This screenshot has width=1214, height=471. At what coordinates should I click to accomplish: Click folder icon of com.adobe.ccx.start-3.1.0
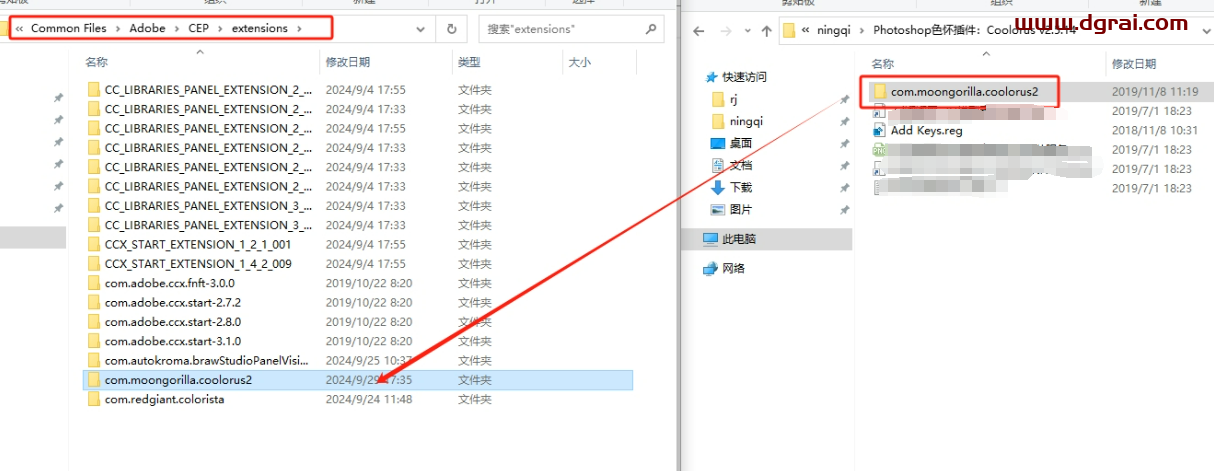point(94,341)
